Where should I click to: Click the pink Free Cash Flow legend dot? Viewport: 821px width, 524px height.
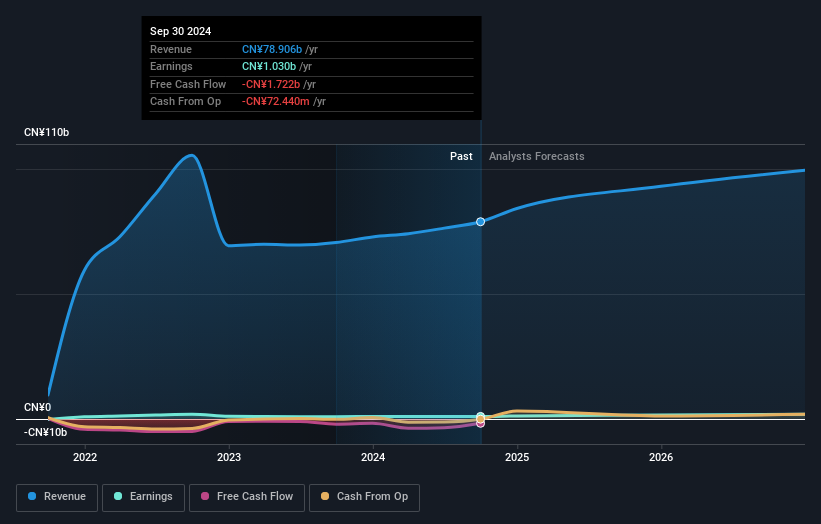[x=205, y=496]
